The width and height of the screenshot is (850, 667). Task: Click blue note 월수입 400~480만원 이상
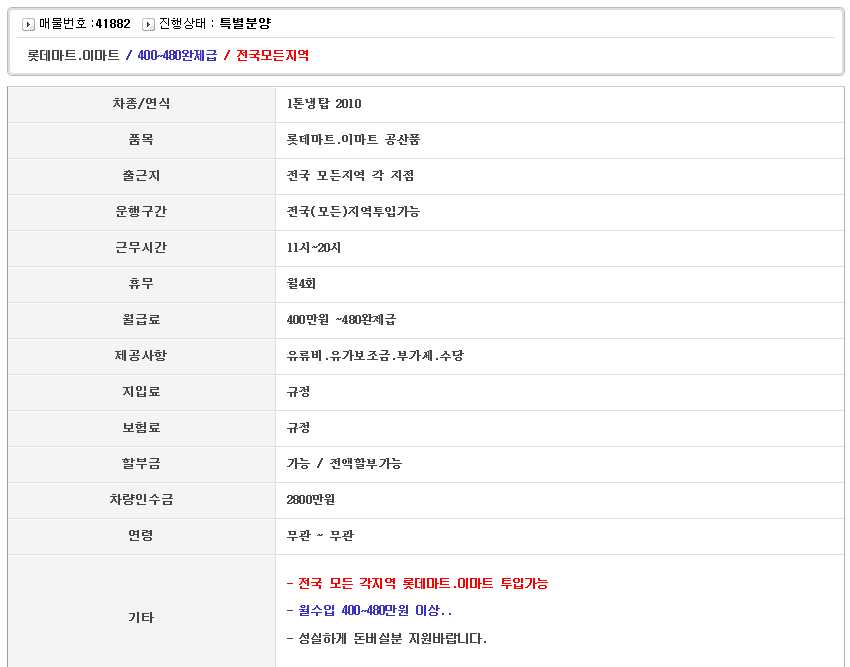click(x=369, y=611)
